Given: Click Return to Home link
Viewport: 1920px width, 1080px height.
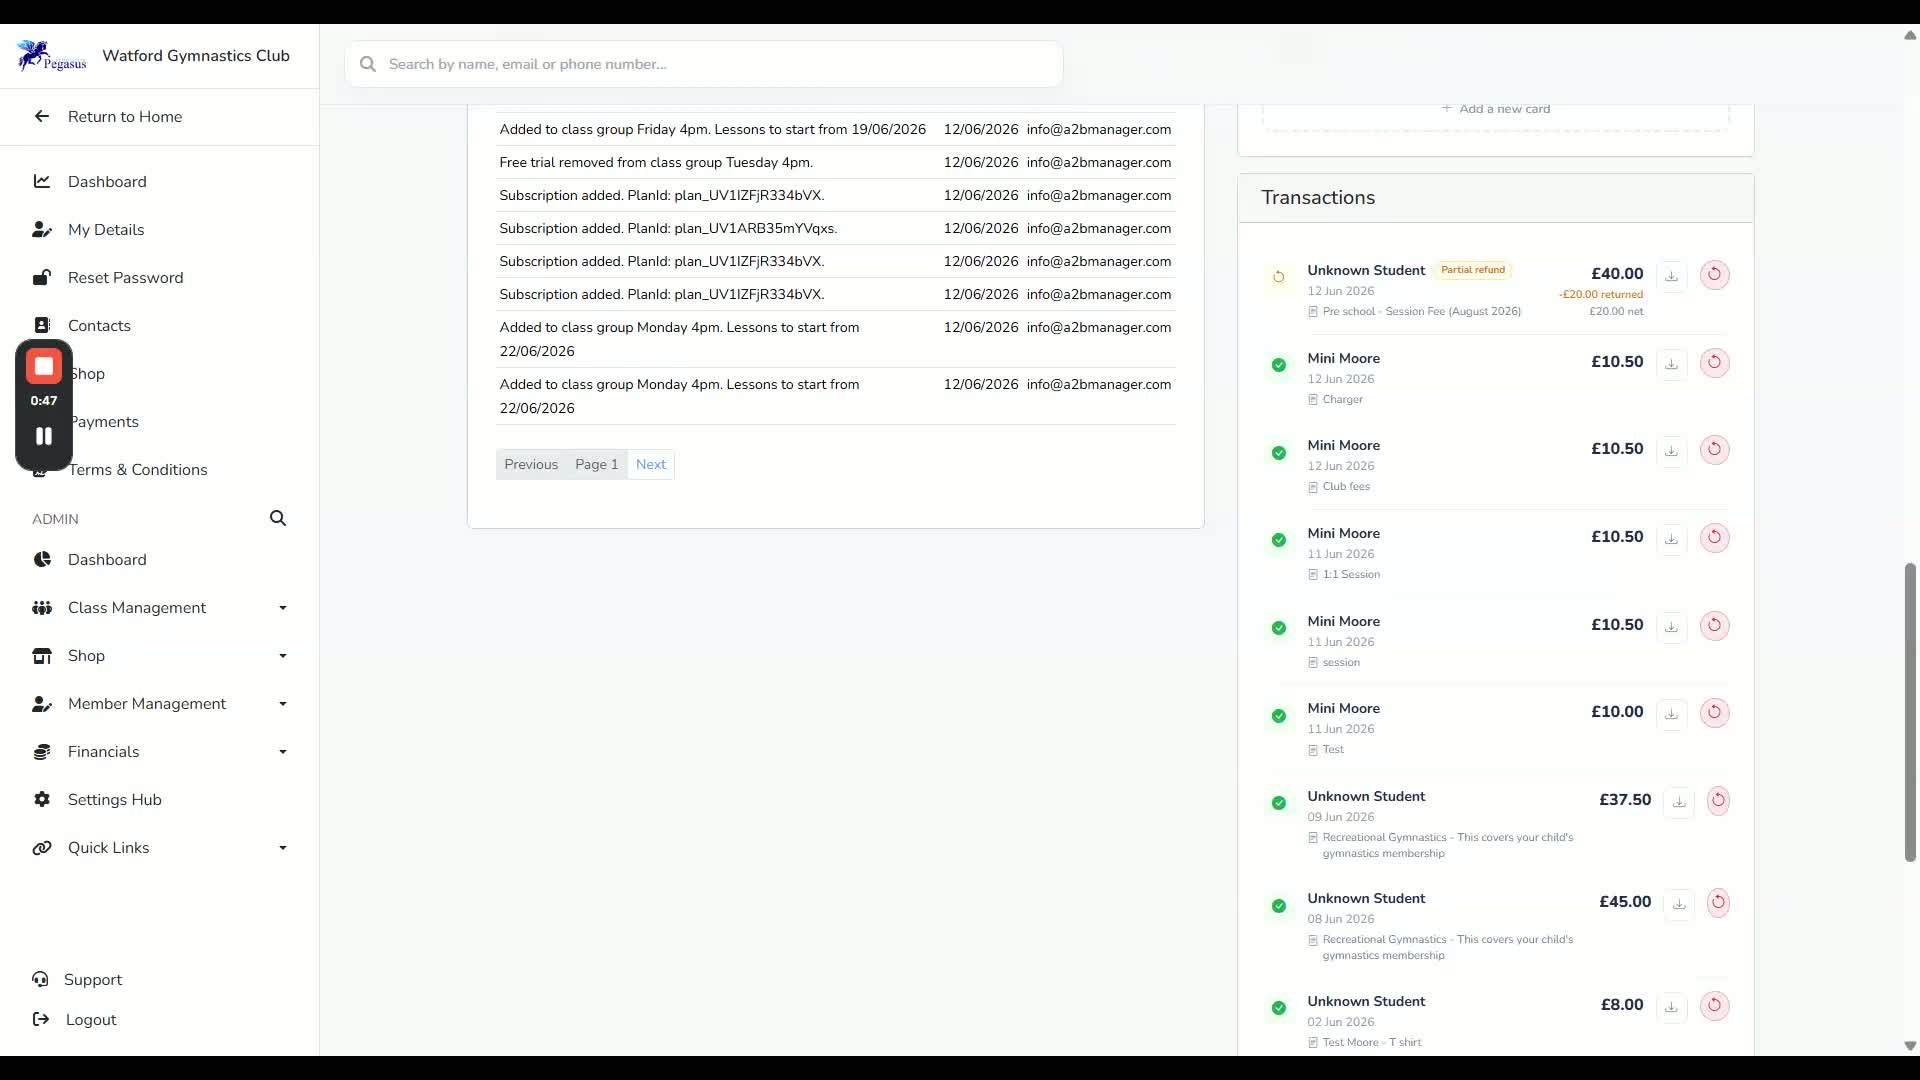Looking at the screenshot, I should (x=125, y=117).
